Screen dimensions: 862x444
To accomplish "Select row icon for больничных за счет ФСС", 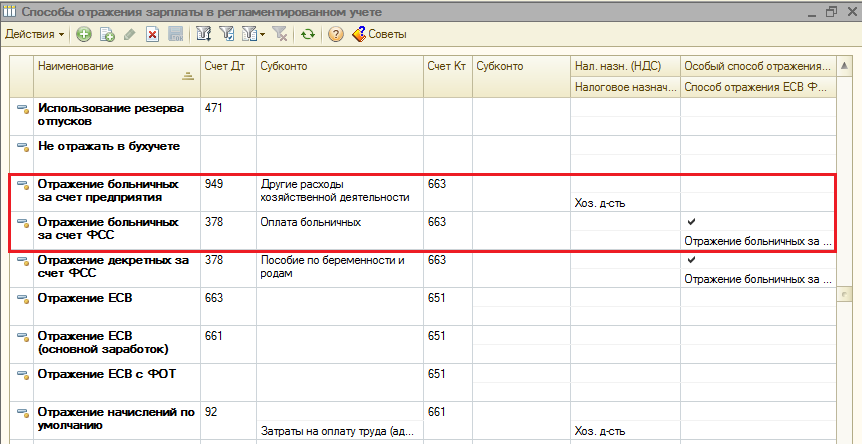I will (23, 223).
